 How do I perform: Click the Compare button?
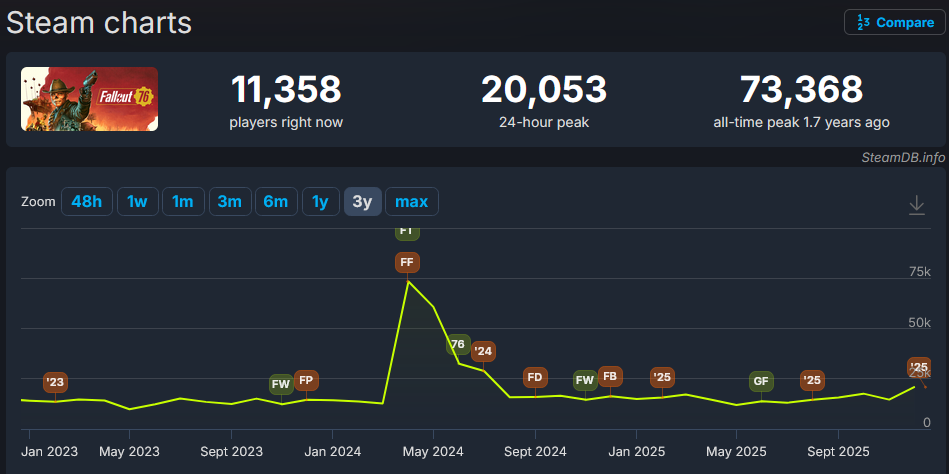point(895,22)
